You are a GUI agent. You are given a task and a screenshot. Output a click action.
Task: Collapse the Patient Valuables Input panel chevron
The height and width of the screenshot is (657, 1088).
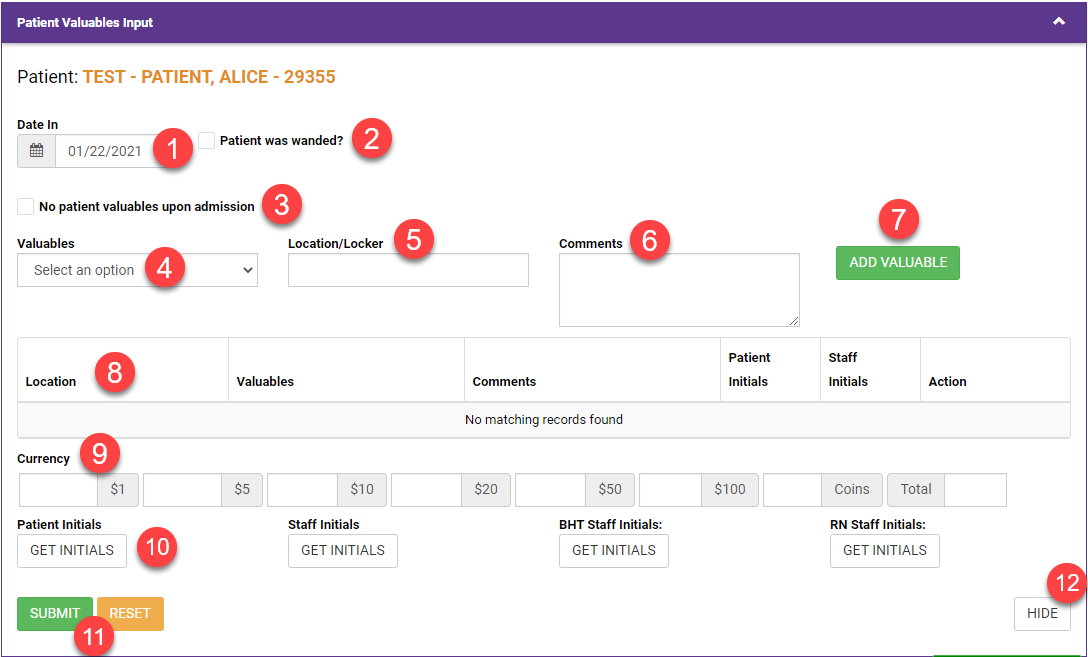(1059, 22)
